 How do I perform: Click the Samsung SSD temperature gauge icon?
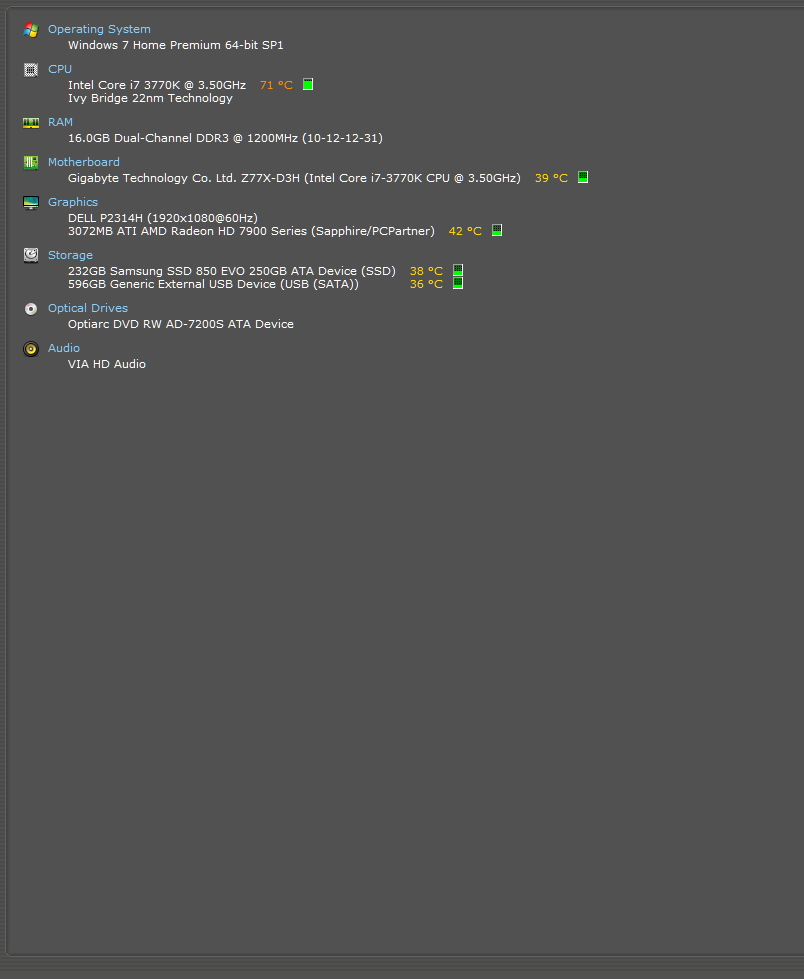[x=458, y=270]
